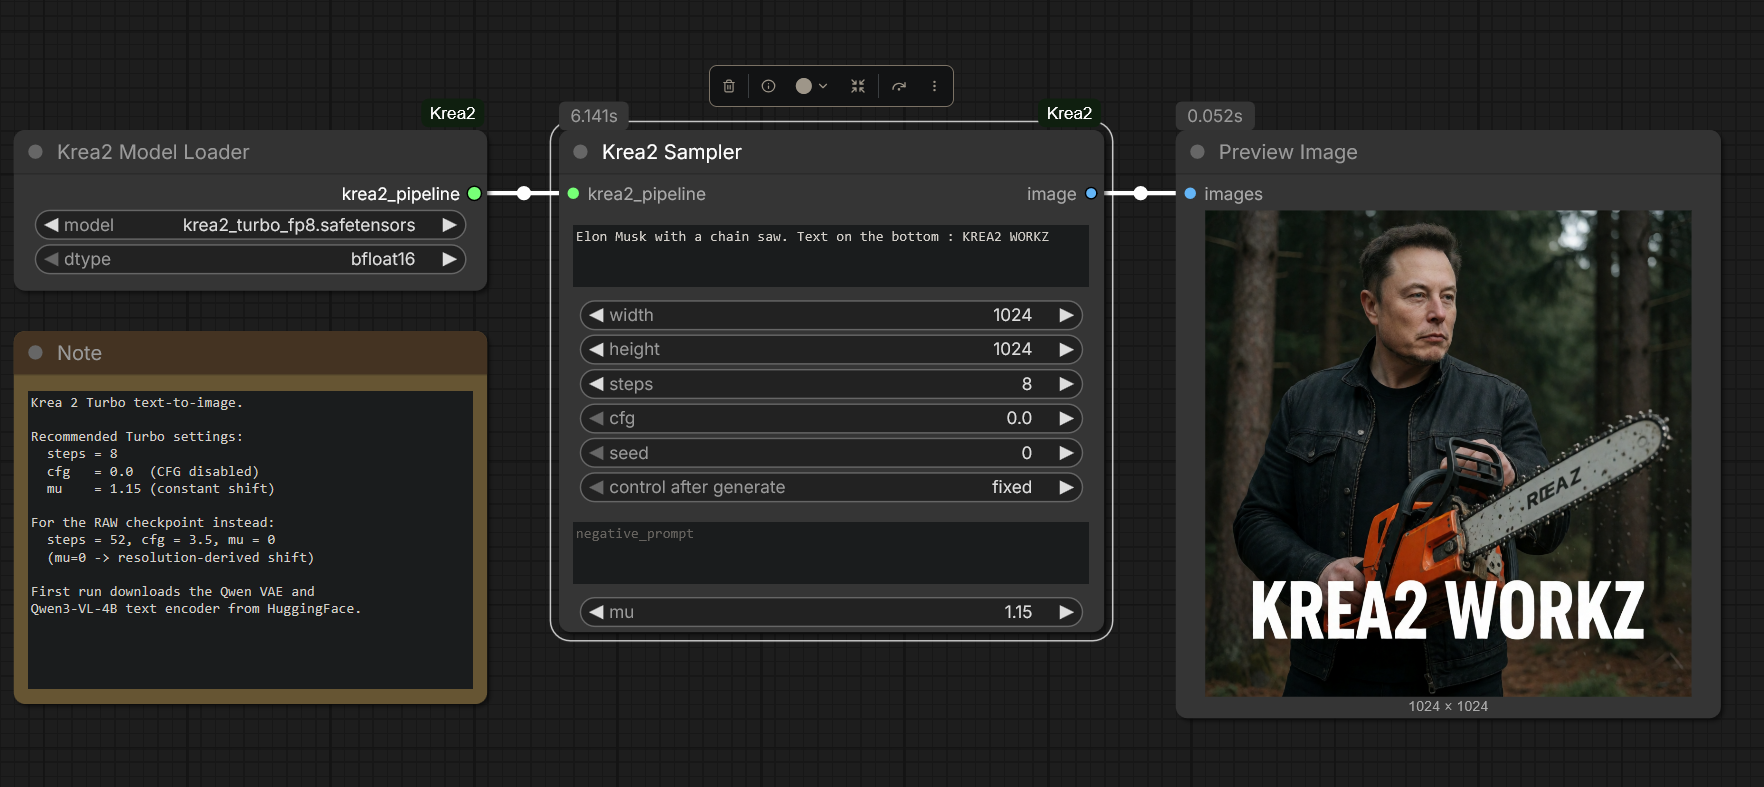Image resolution: width=1764 pixels, height=787 pixels.
Task: Click the link midpoint between Model Loader and Sampler
Action: tap(524, 193)
